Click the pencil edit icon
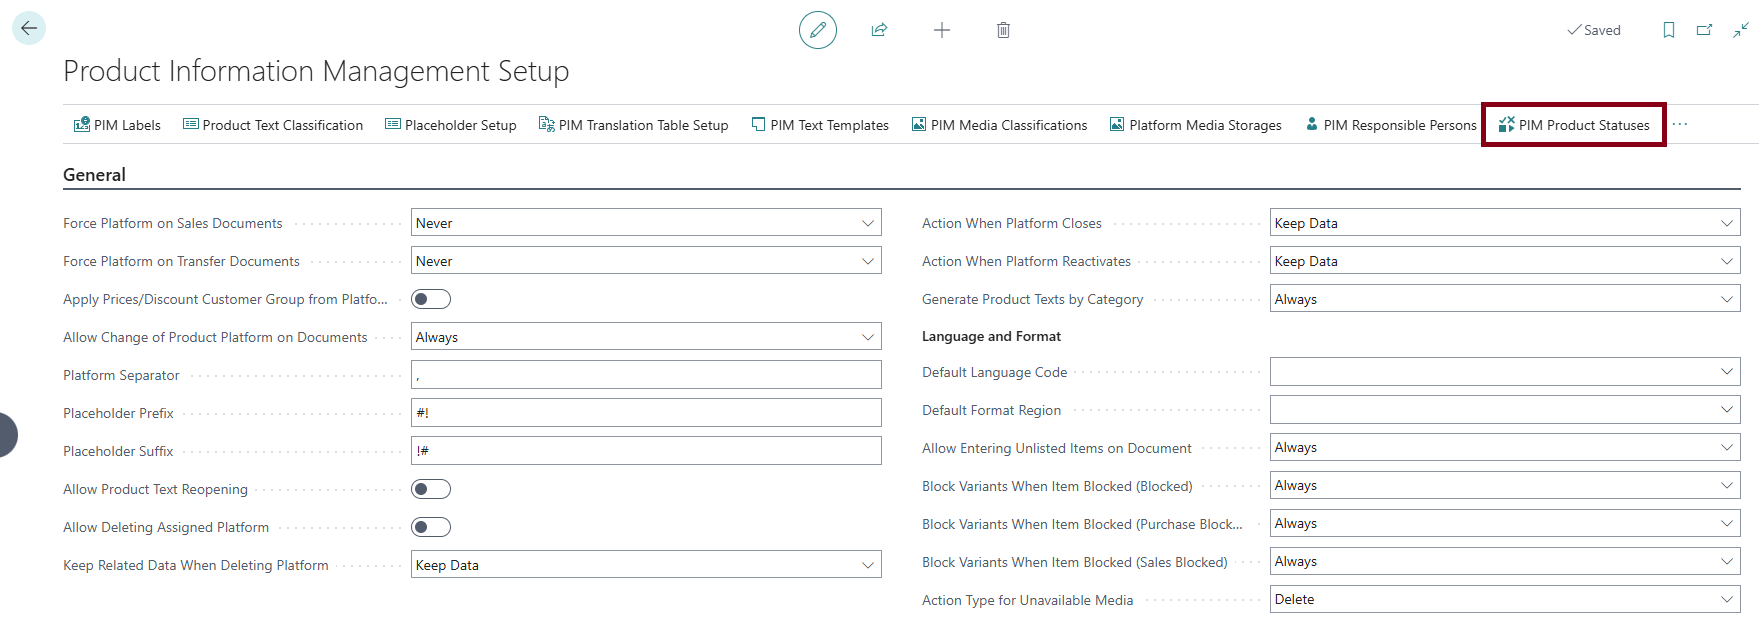 [x=818, y=30]
